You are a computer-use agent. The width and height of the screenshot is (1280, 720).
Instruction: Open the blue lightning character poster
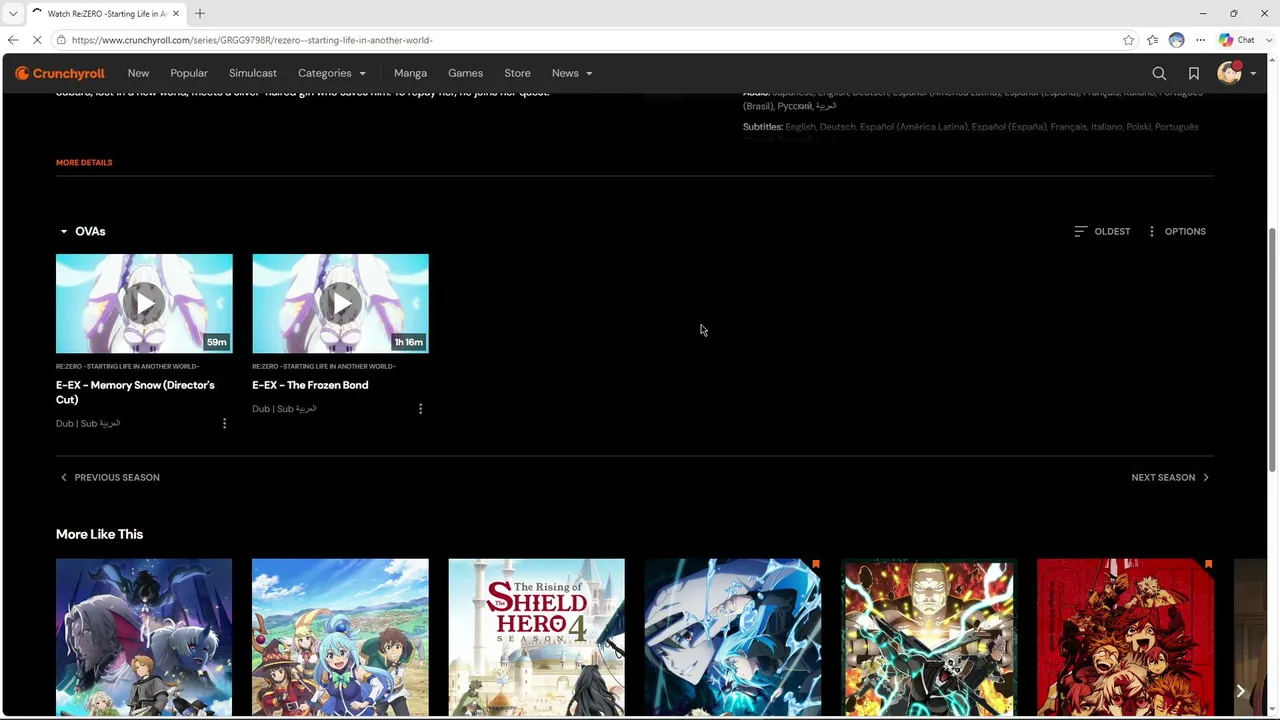click(x=733, y=638)
